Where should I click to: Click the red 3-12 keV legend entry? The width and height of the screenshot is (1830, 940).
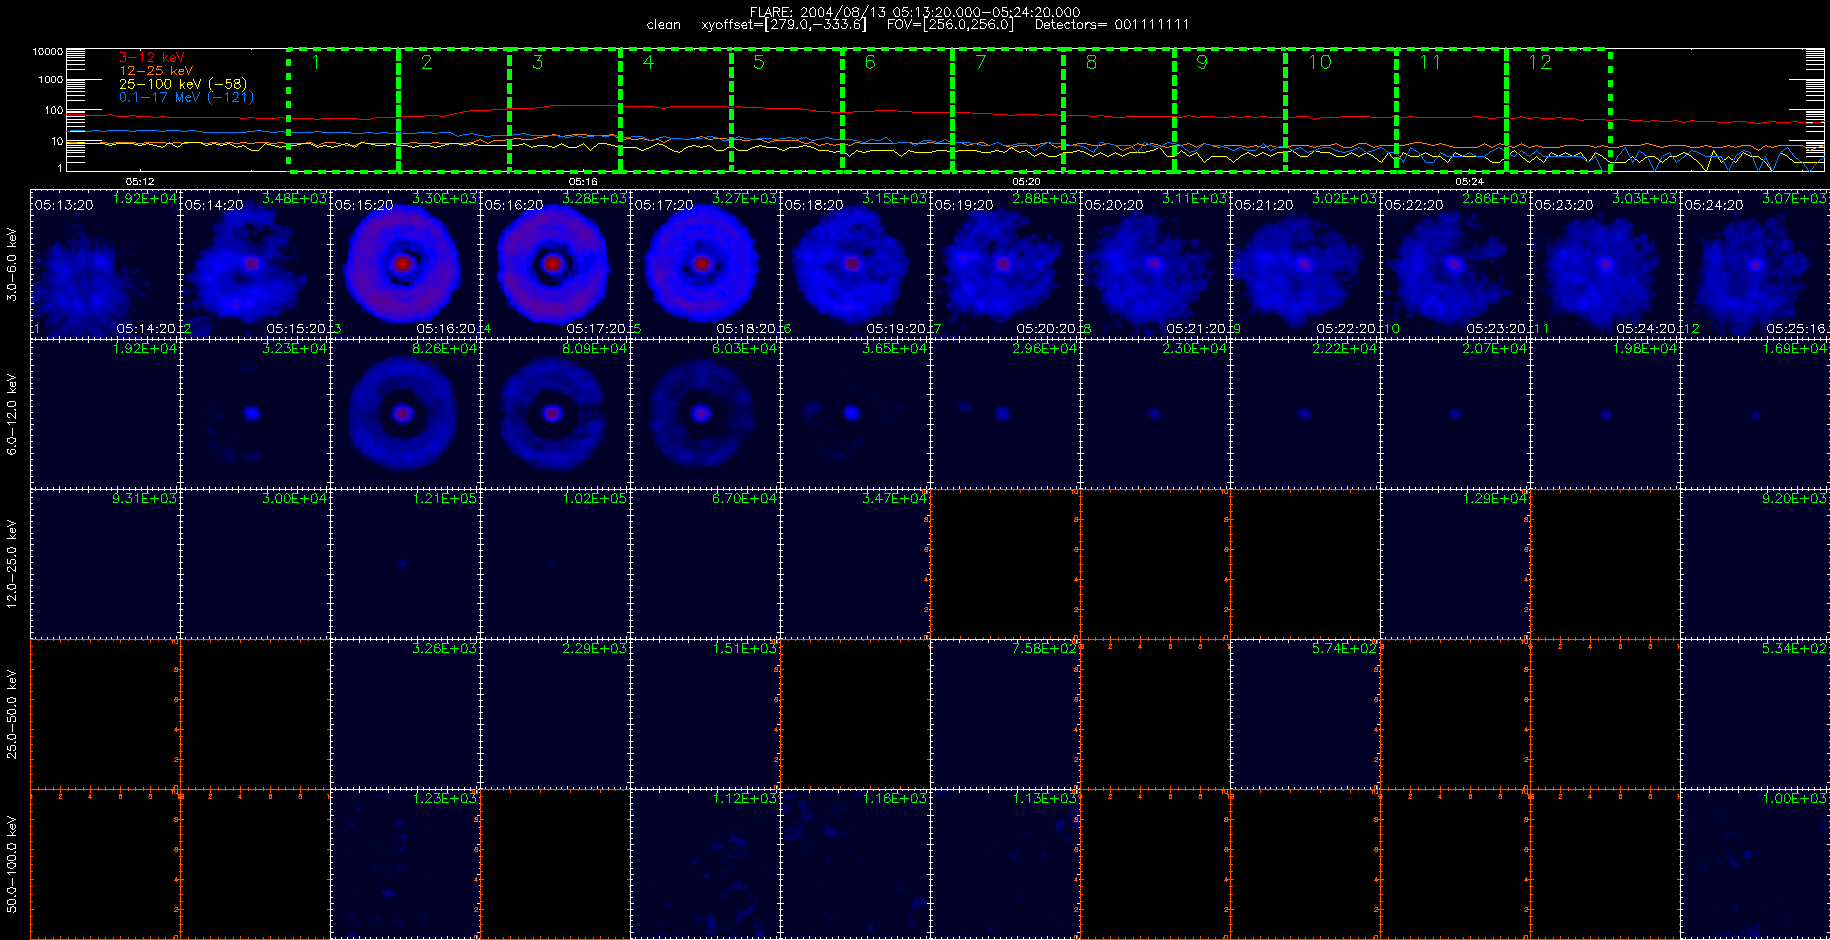[152, 58]
